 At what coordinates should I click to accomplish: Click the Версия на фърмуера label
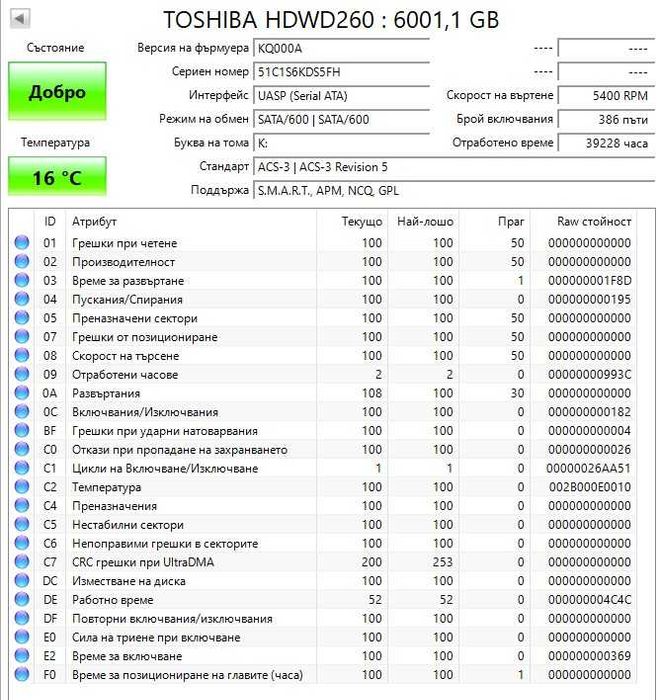click(193, 48)
